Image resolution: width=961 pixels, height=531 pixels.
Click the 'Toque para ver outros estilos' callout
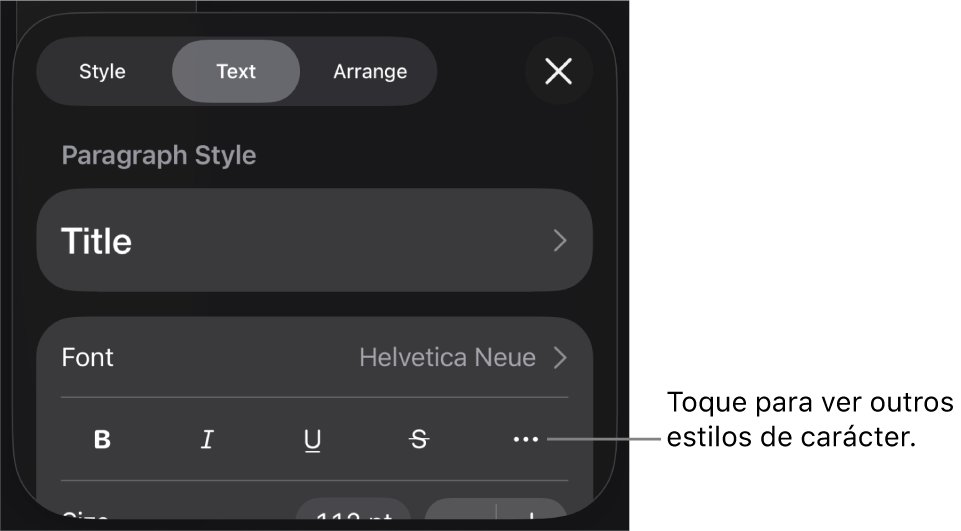[x=810, y=420]
